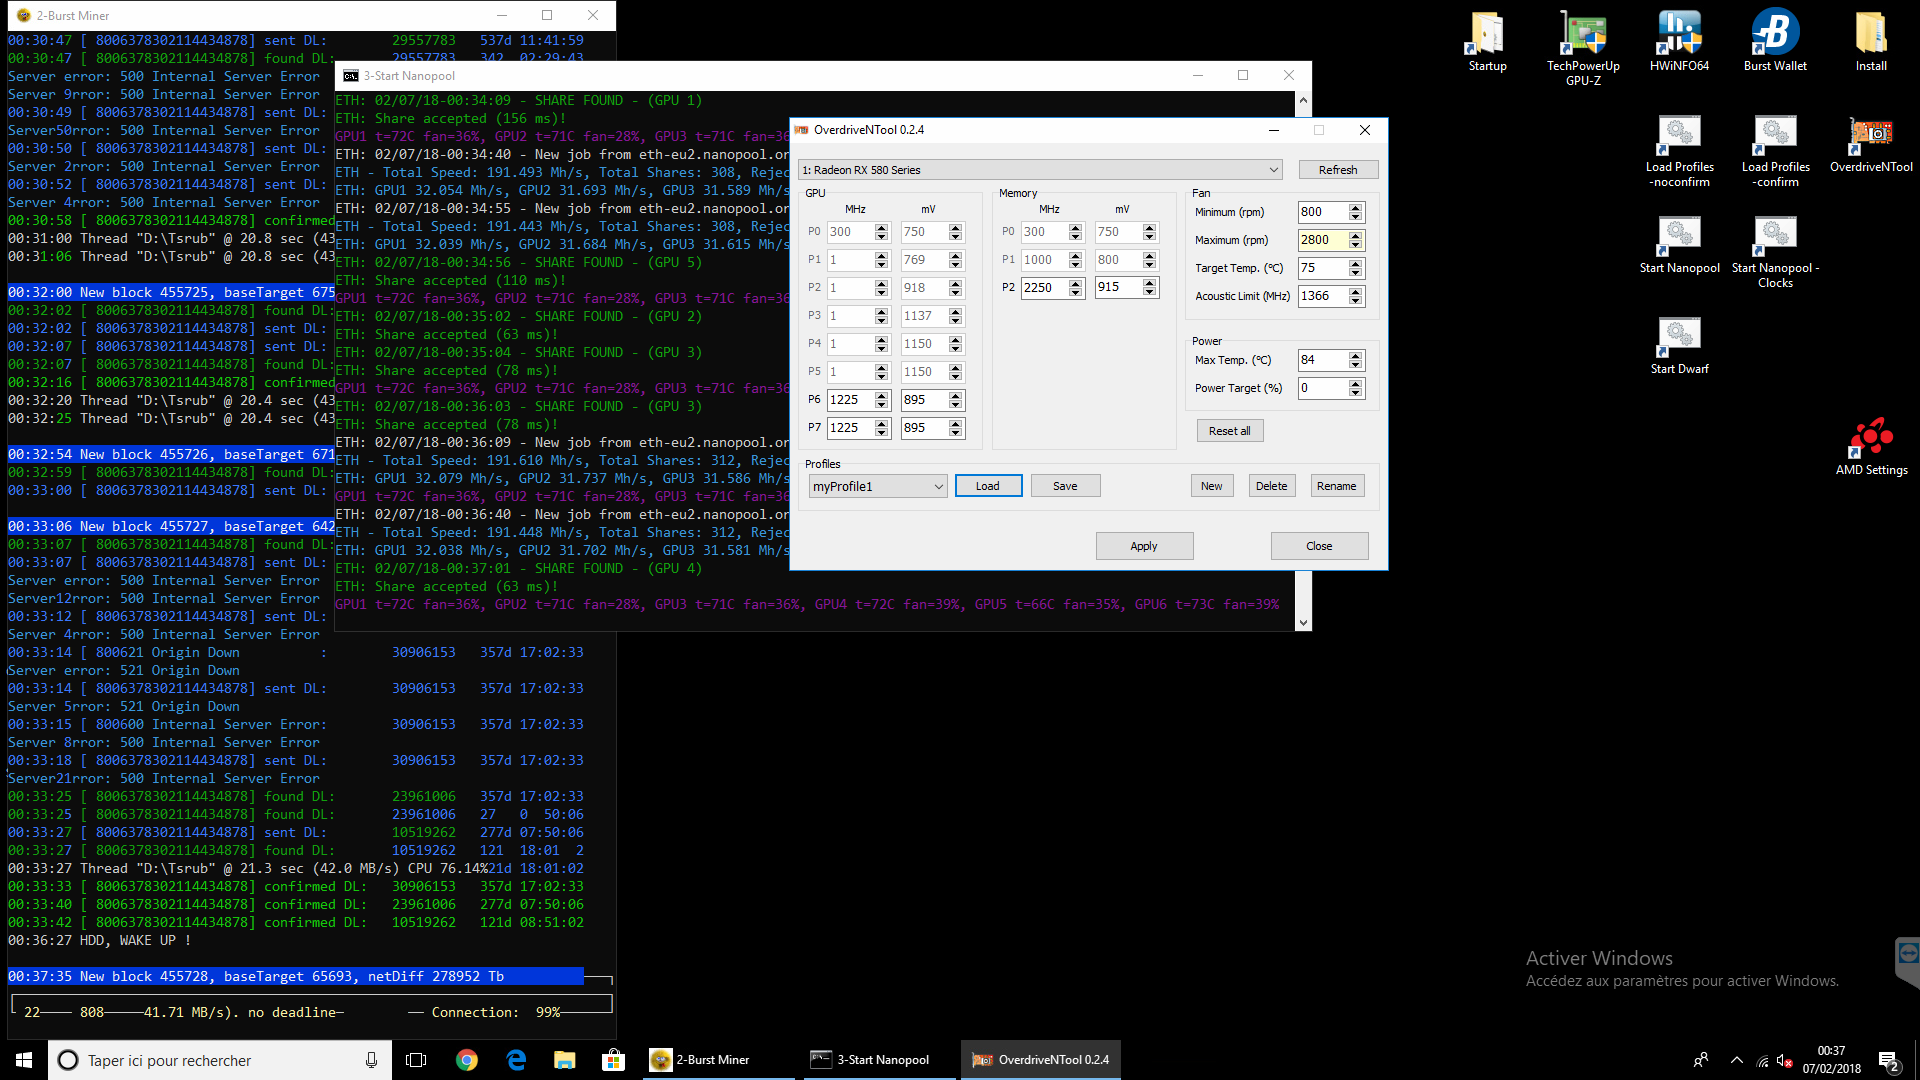The image size is (1920, 1080).
Task: Launch Google Chrome from the taskbar
Action: click(x=467, y=1060)
